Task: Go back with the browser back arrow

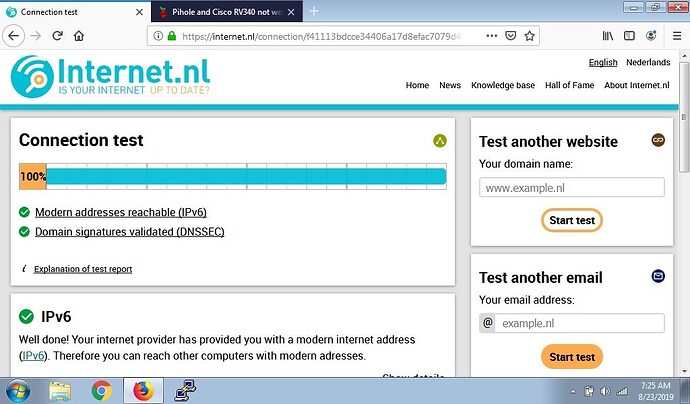Action: pos(14,36)
